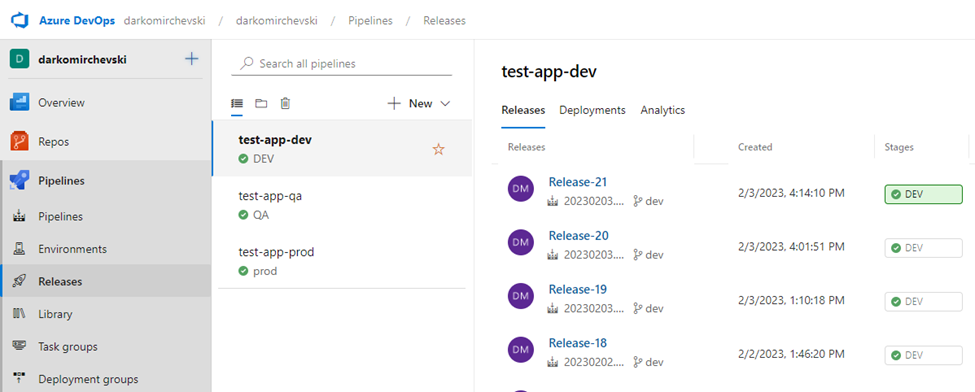
Task: Open the New pipeline dropdown
Action: coord(418,103)
